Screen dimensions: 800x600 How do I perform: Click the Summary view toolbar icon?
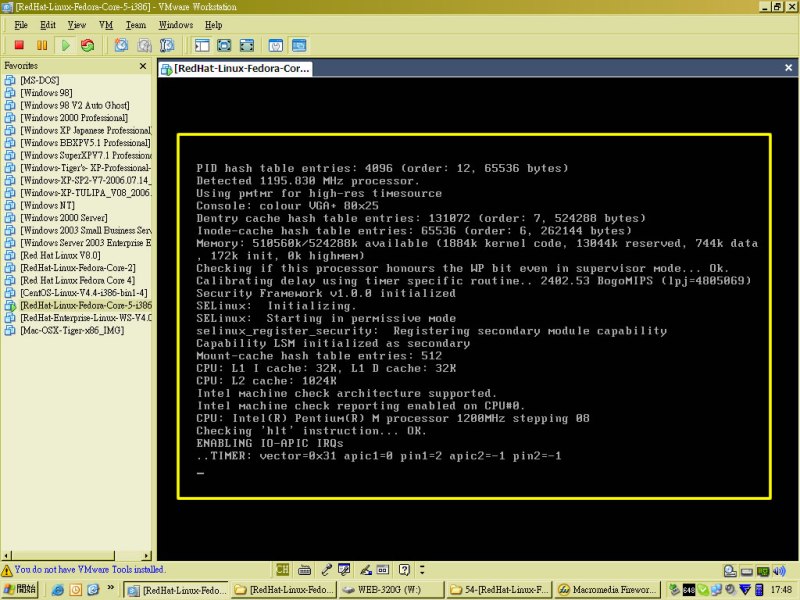tap(276, 45)
